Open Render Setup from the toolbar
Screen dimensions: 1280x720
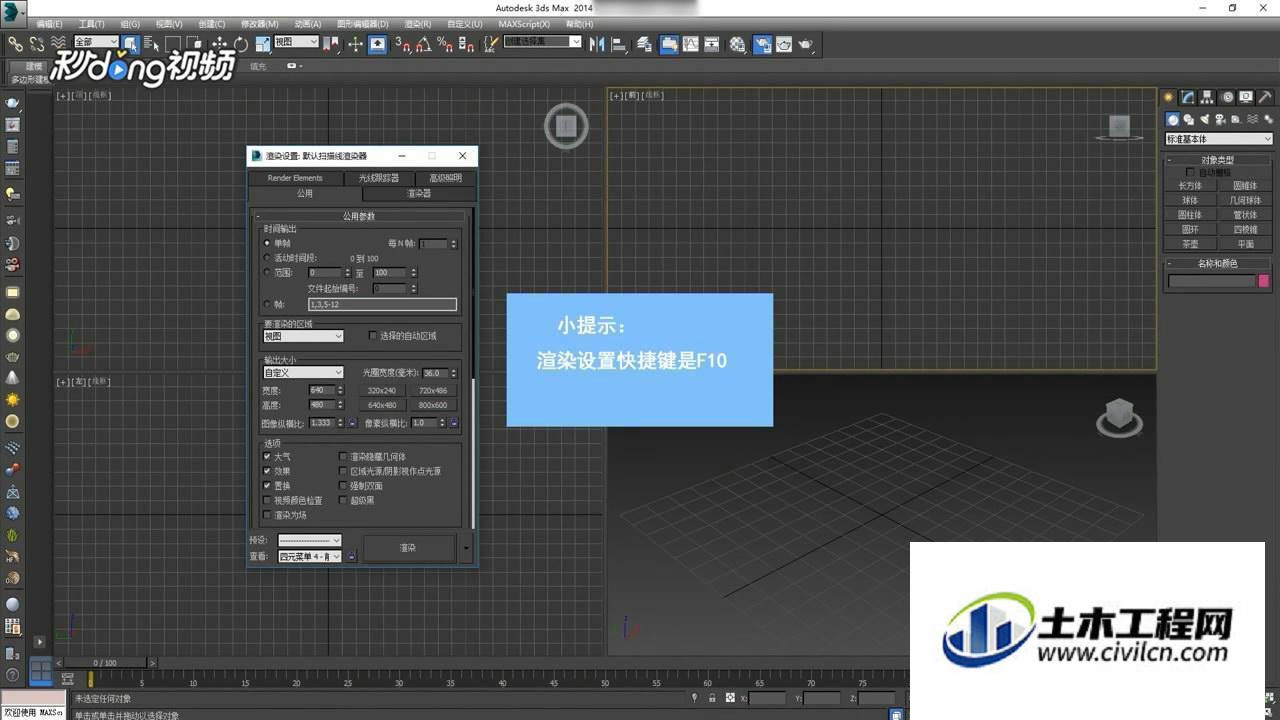click(x=762, y=44)
